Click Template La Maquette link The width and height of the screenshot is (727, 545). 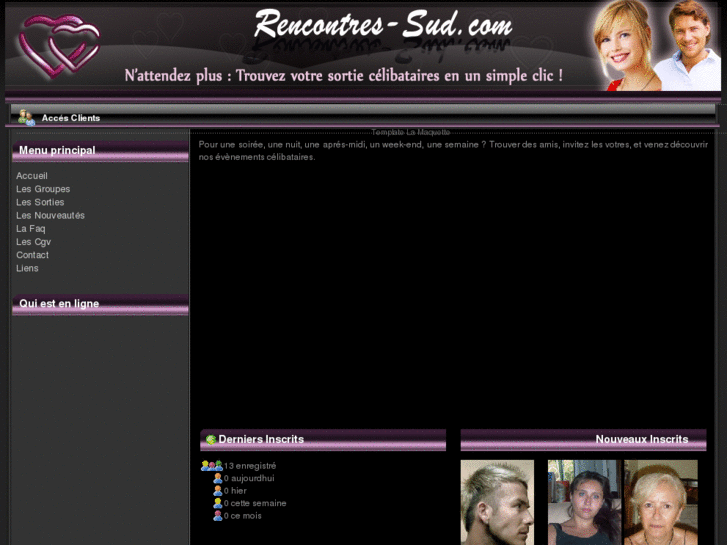[x=411, y=132]
